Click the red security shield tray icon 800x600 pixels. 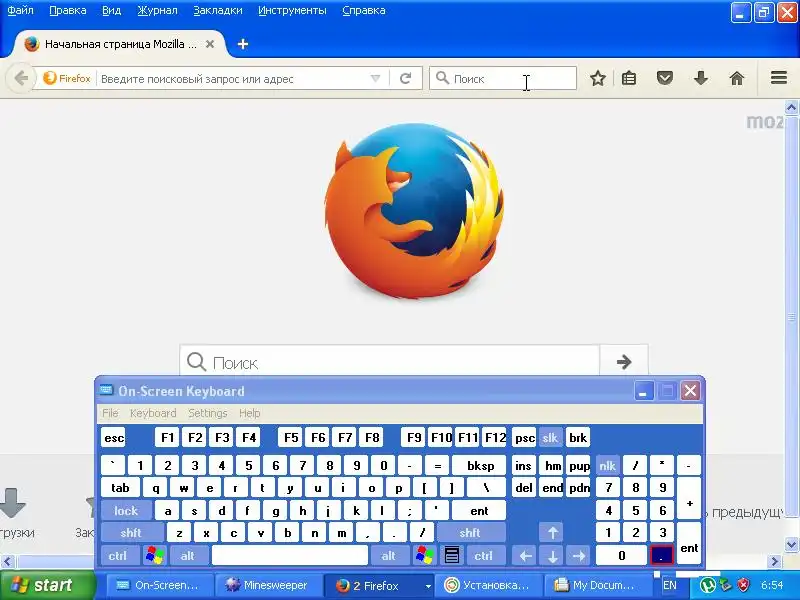(744, 585)
